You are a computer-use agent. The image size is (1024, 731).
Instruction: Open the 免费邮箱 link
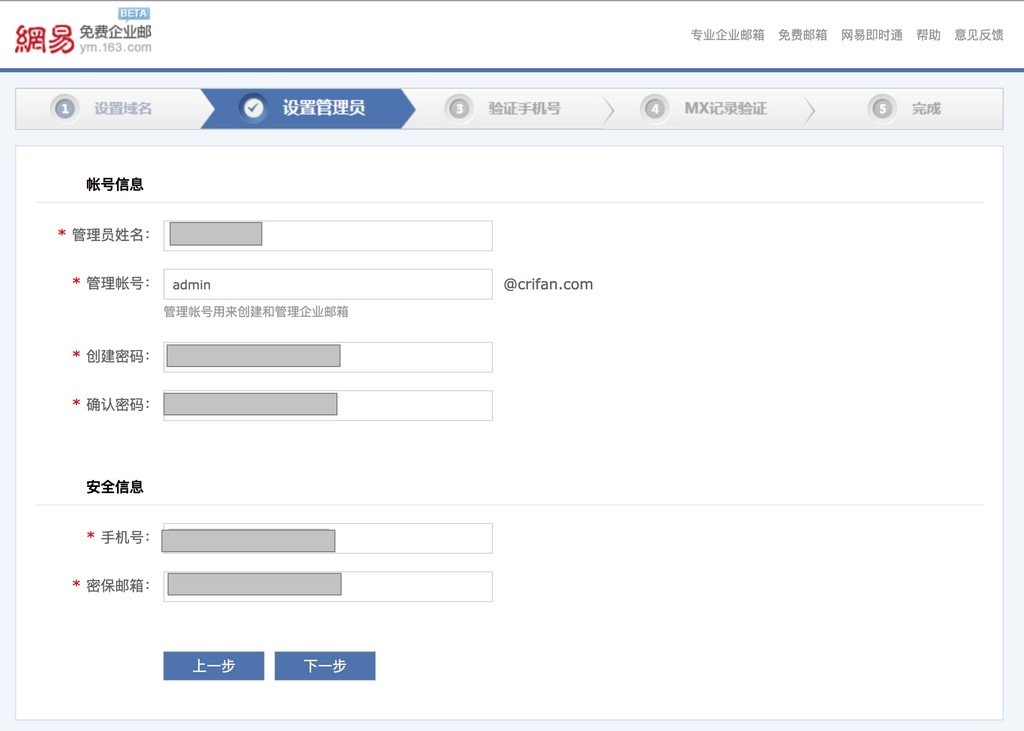click(803, 35)
